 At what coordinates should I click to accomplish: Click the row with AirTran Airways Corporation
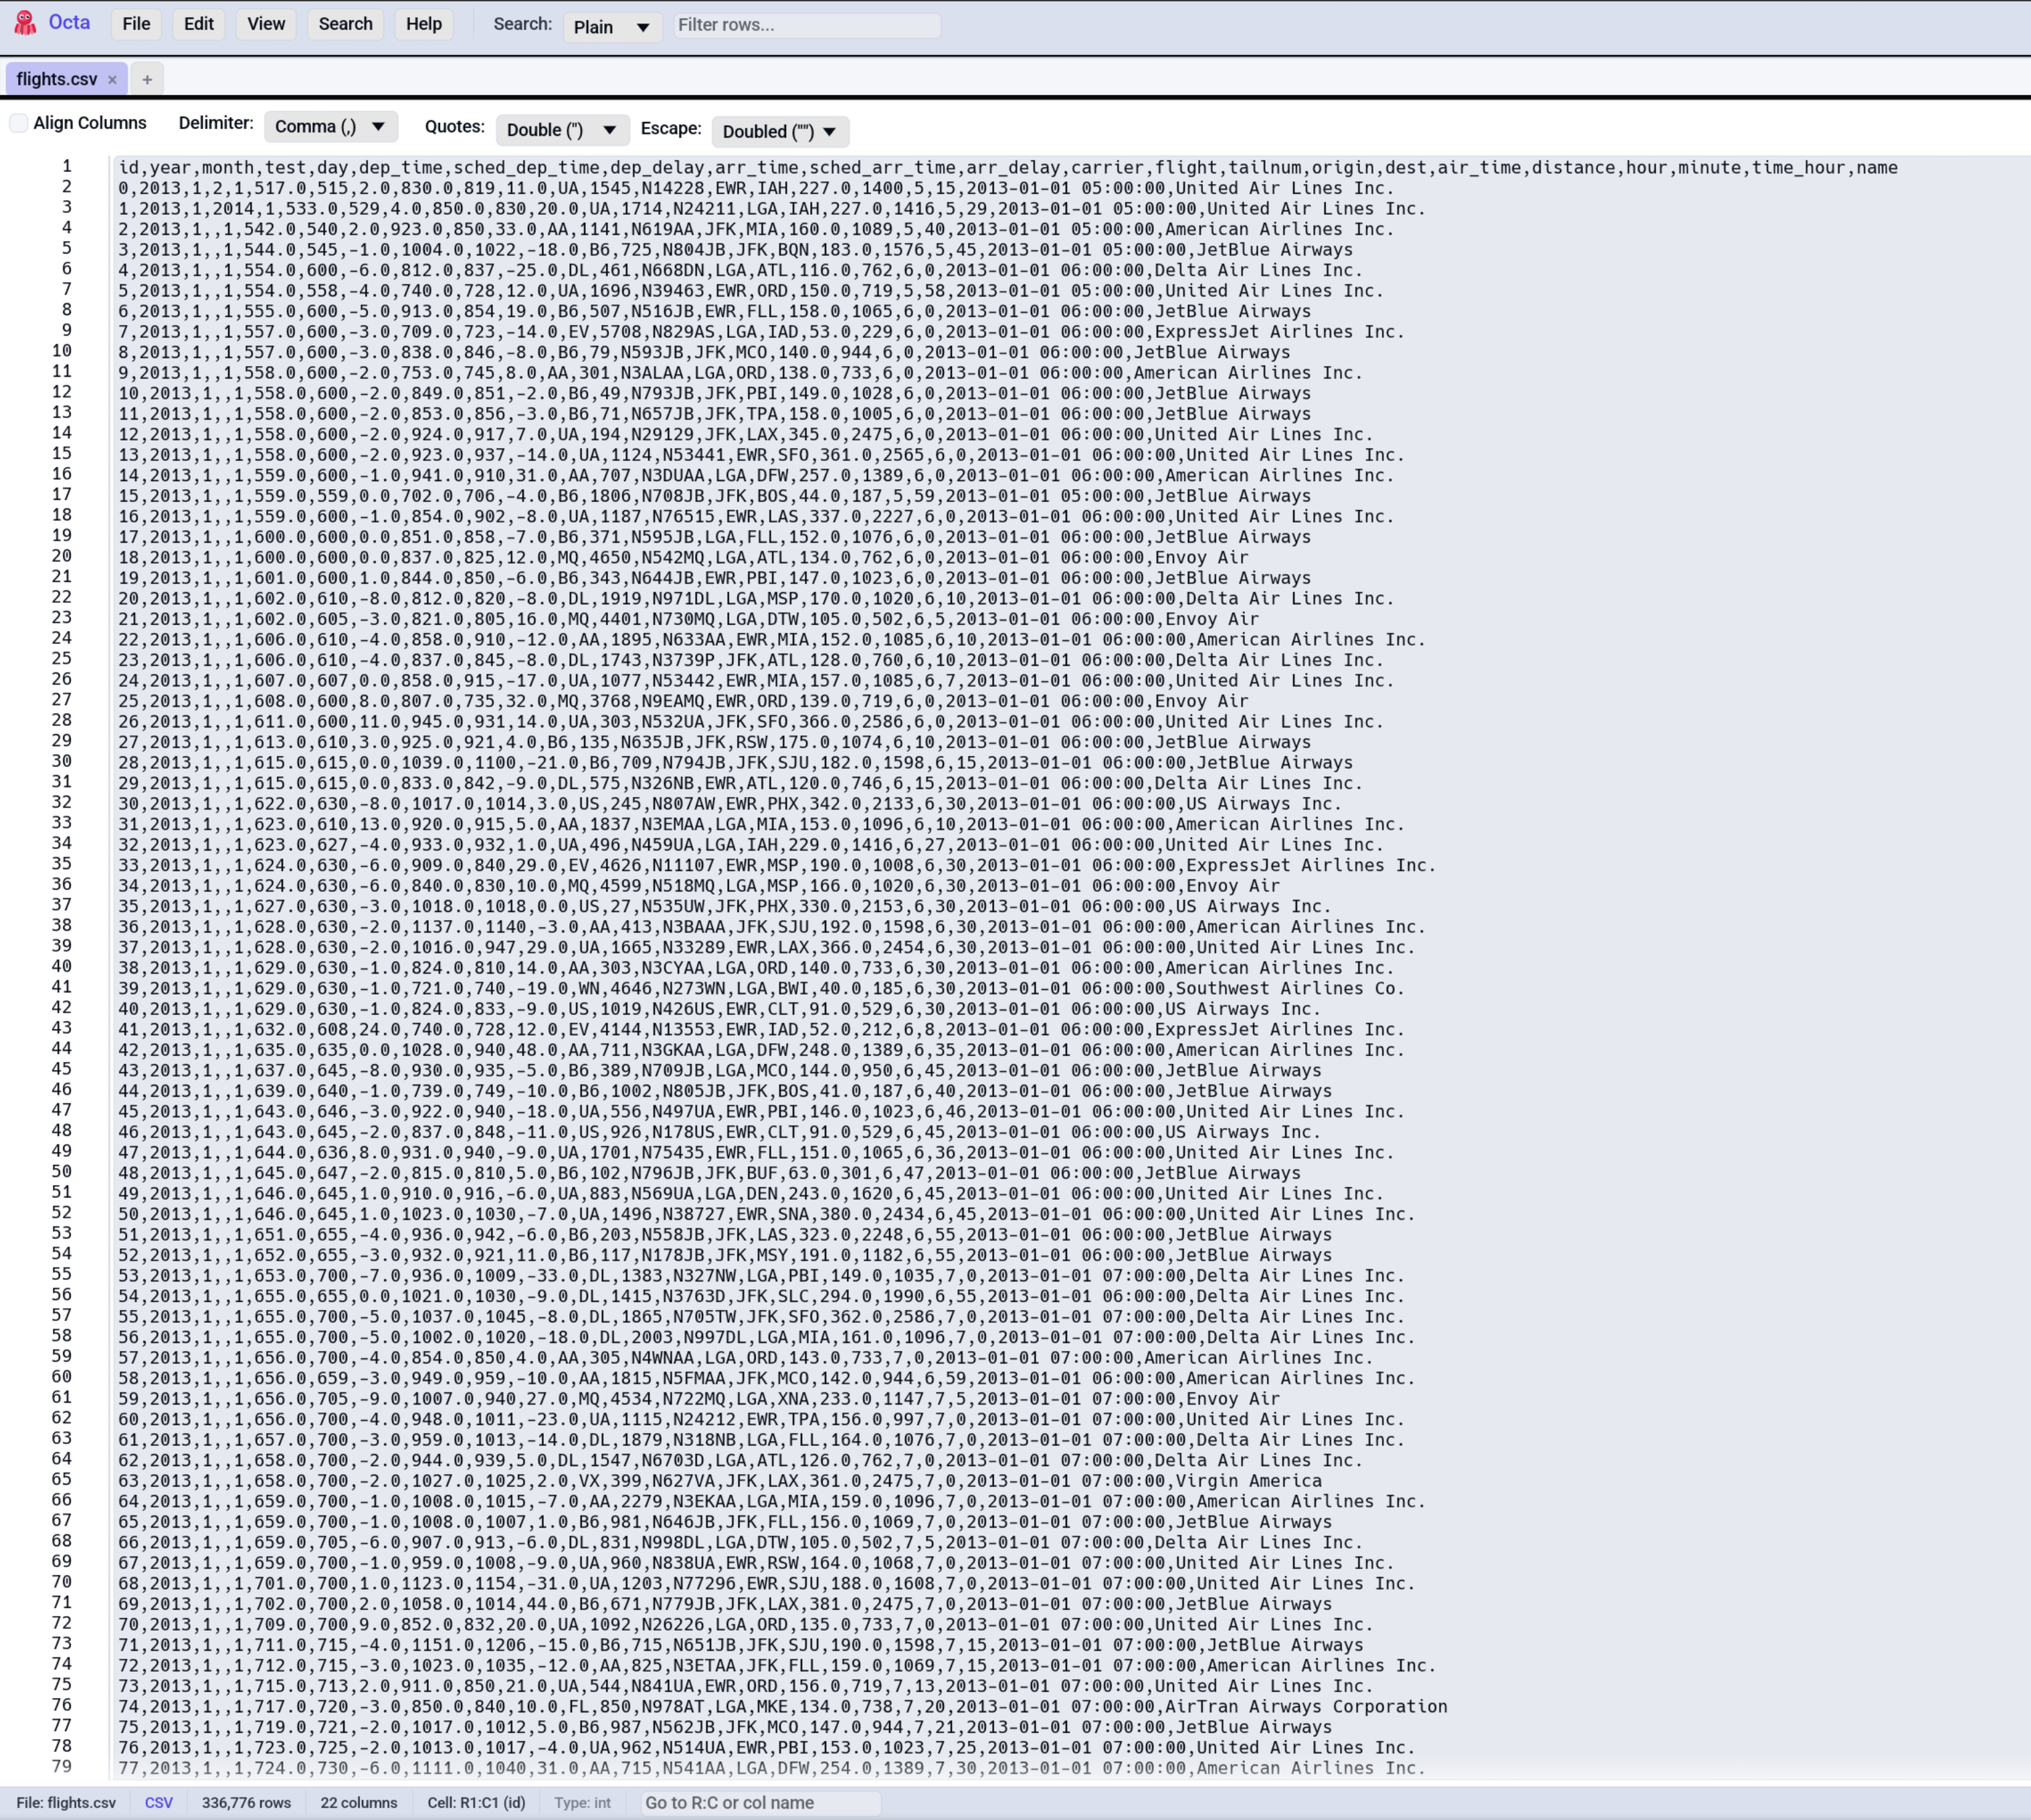click(783, 1706)
